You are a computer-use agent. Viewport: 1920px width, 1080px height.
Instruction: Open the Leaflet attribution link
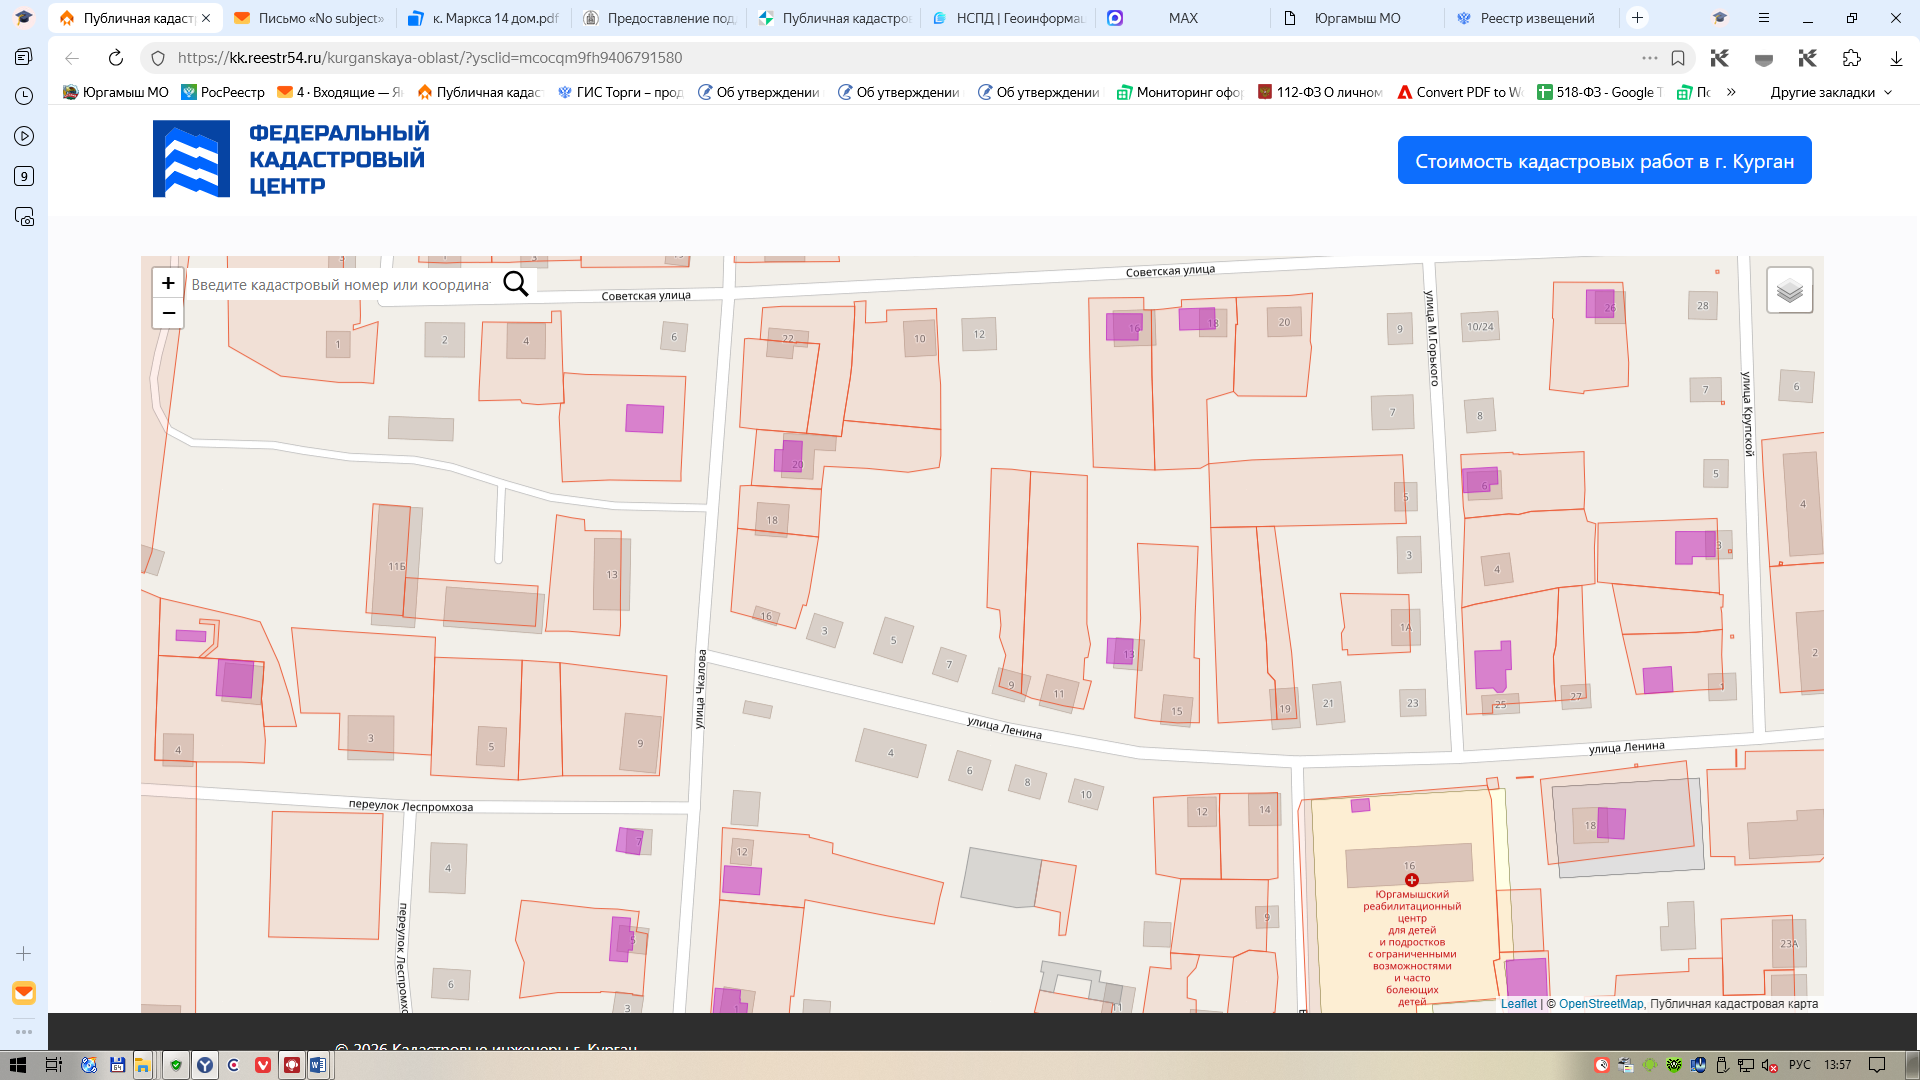pos(1518,1004)
